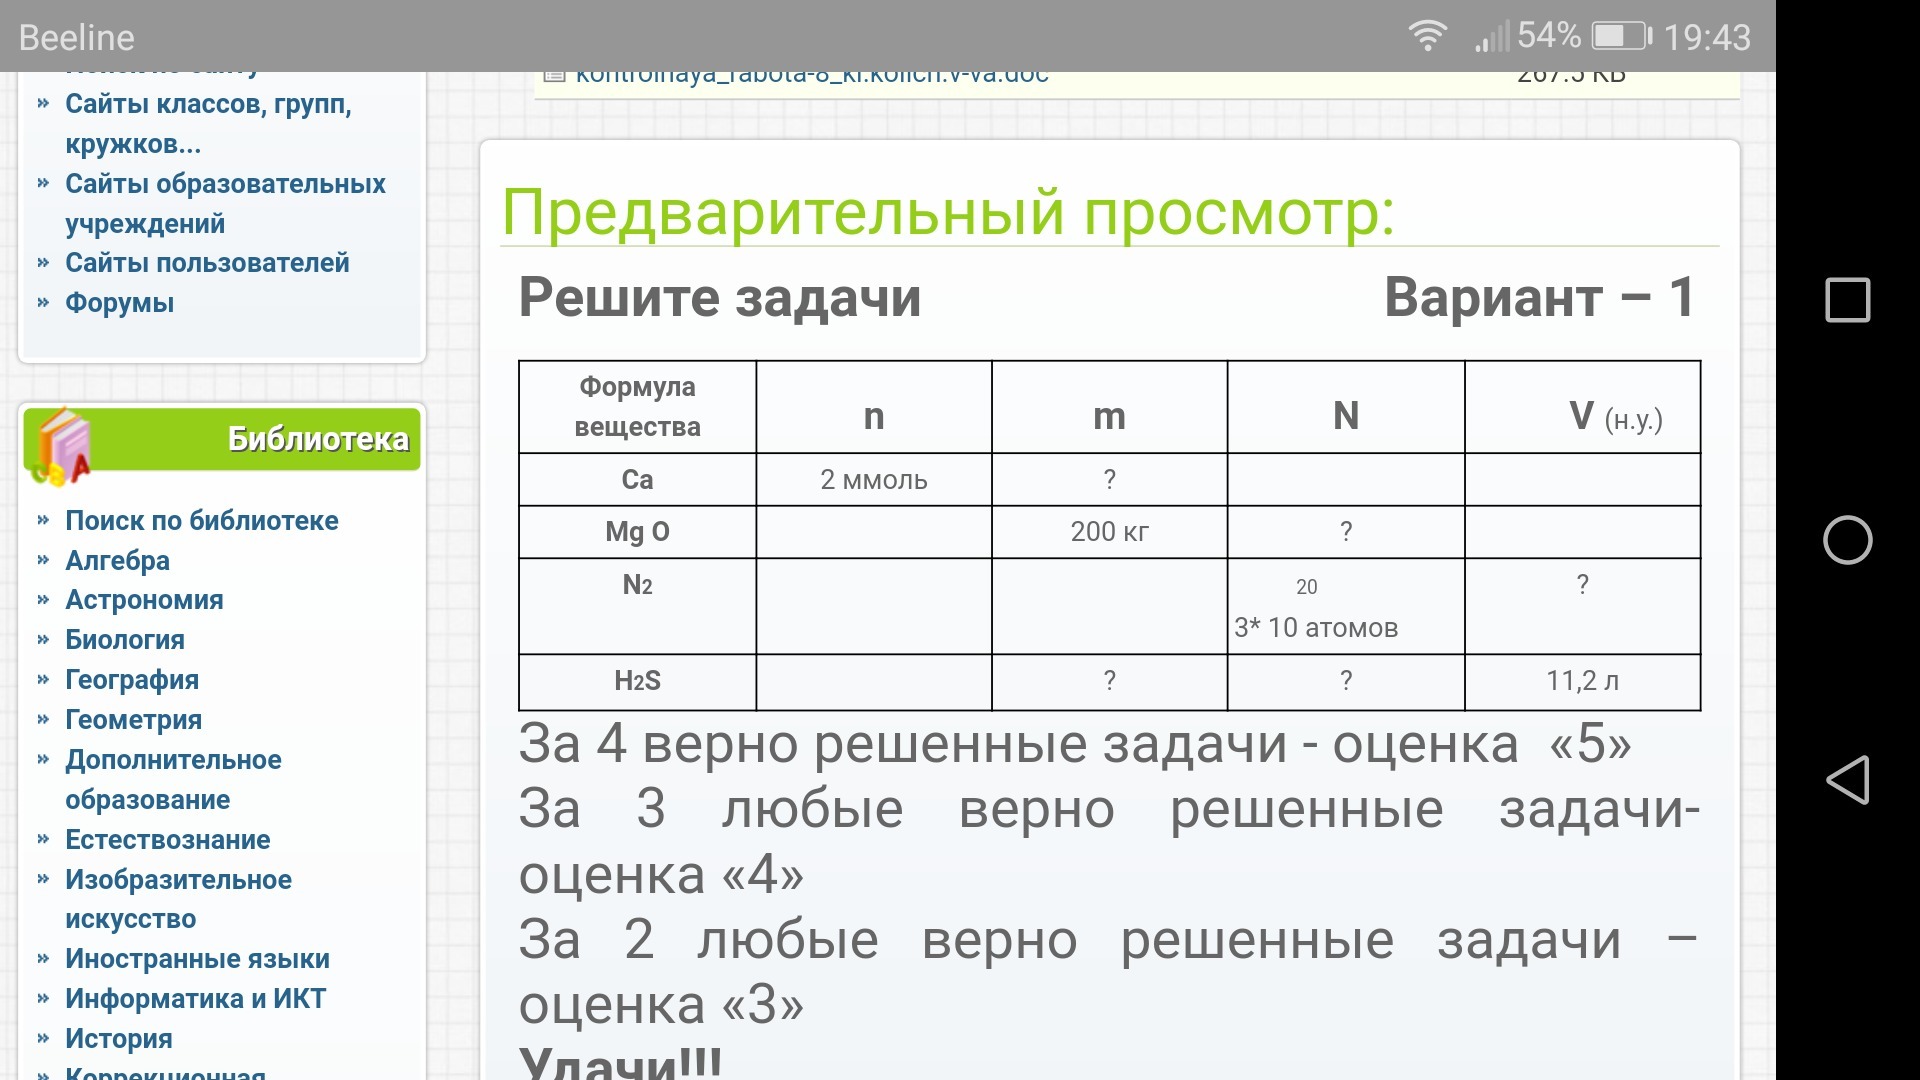Click Поиск по библиотеке
Screen dimensions: 1920x1080
click(201, 521)
